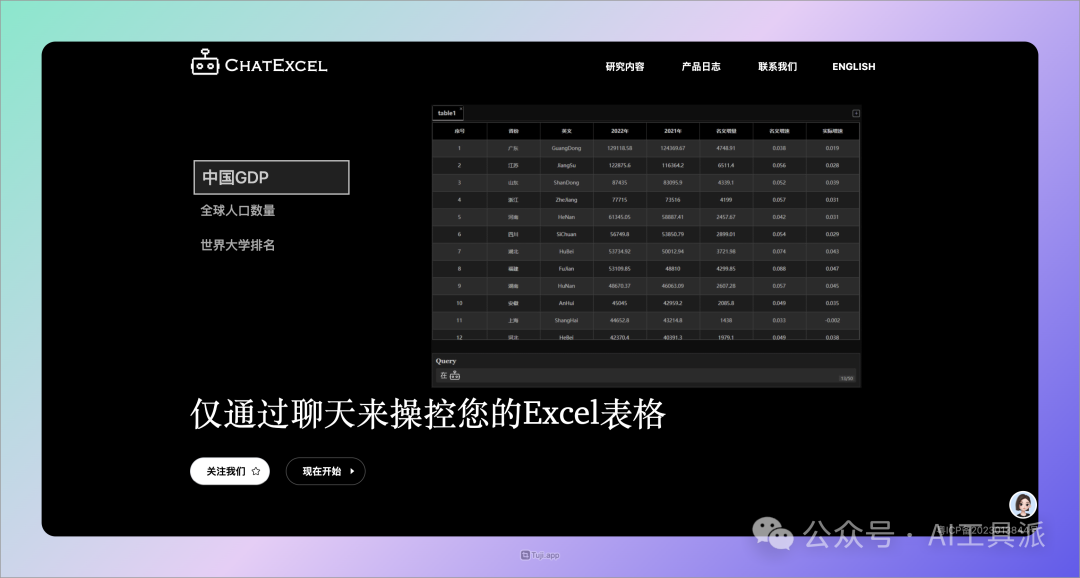Click the 关注我们 button
1080x578 pixels.
tap(230, 471)
